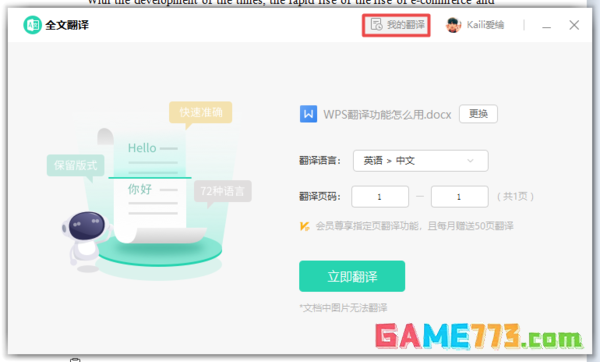Click 更换 to change the document
Viewport: 600px width, 362px height.
pos(478,114)
